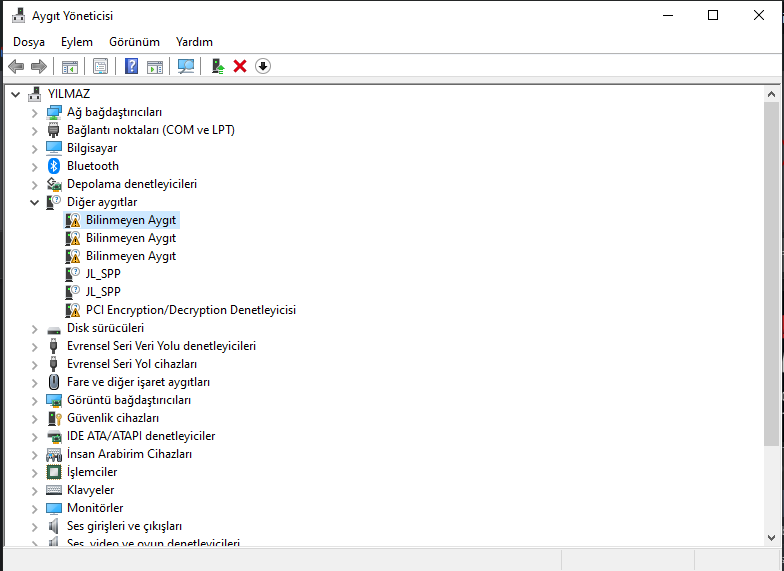
Task: Click the Forward arrow in the toolbar
Action: pyautogui.click(x=38, y=66)
